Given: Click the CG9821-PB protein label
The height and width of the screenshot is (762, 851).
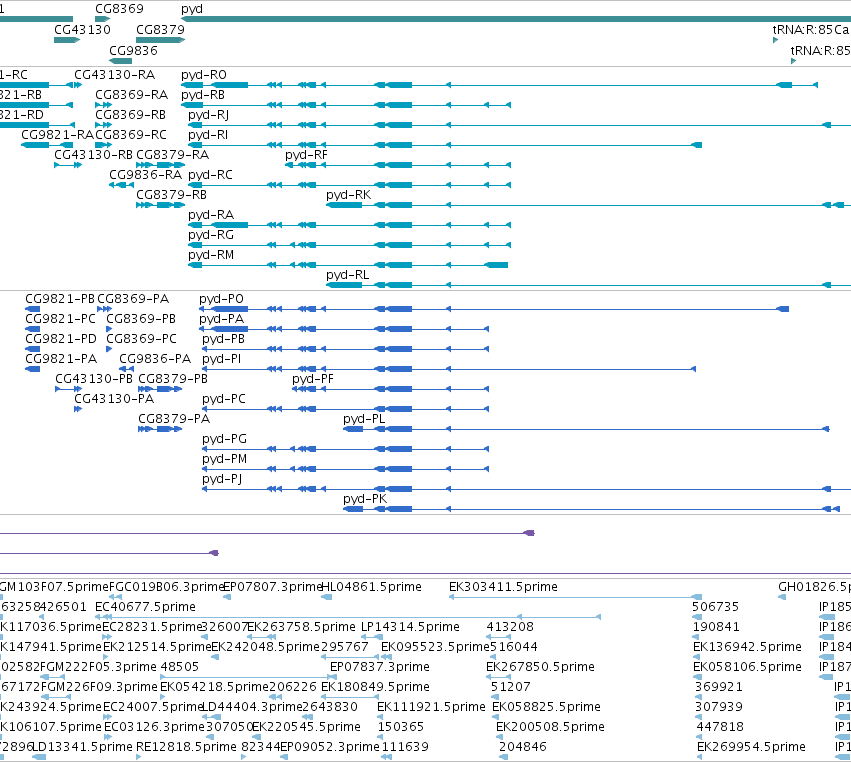Looking at the screenshot, I should [60, 299].
